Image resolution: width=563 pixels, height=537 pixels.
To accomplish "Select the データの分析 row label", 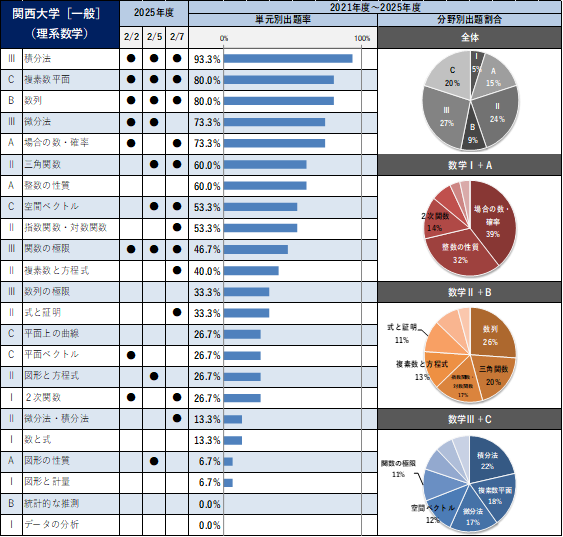I will pos(52,524).
